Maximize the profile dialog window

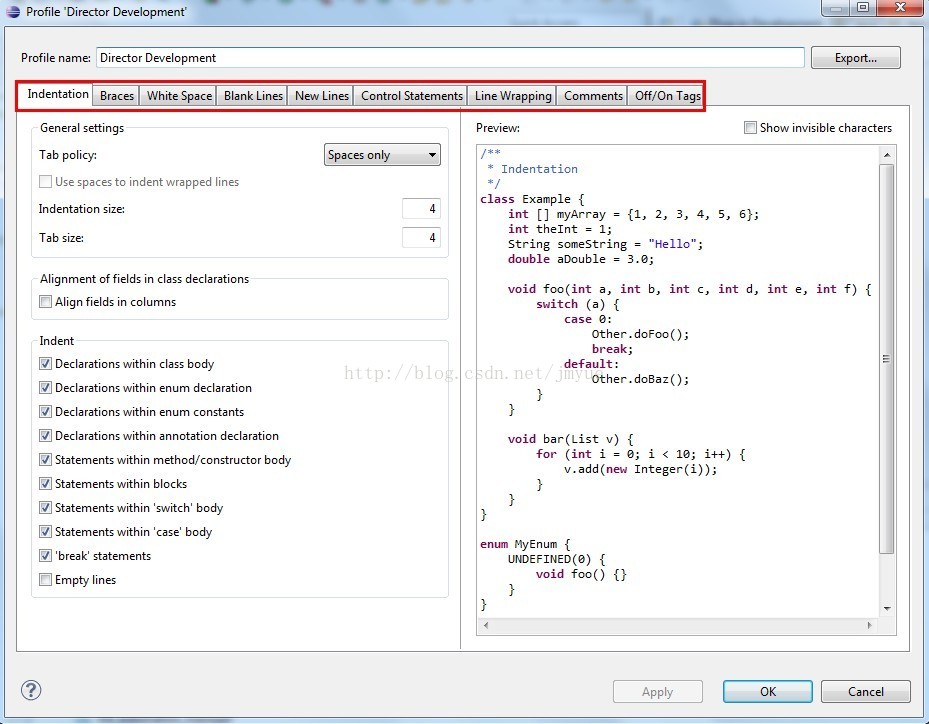[x=863, y=7]
